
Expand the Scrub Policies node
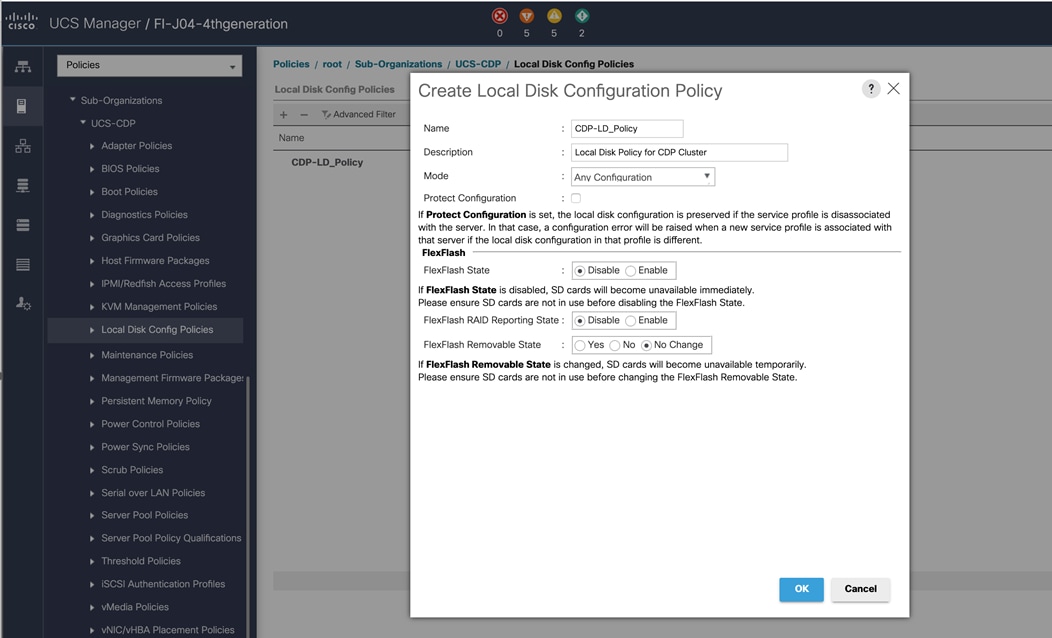(92, 470)
